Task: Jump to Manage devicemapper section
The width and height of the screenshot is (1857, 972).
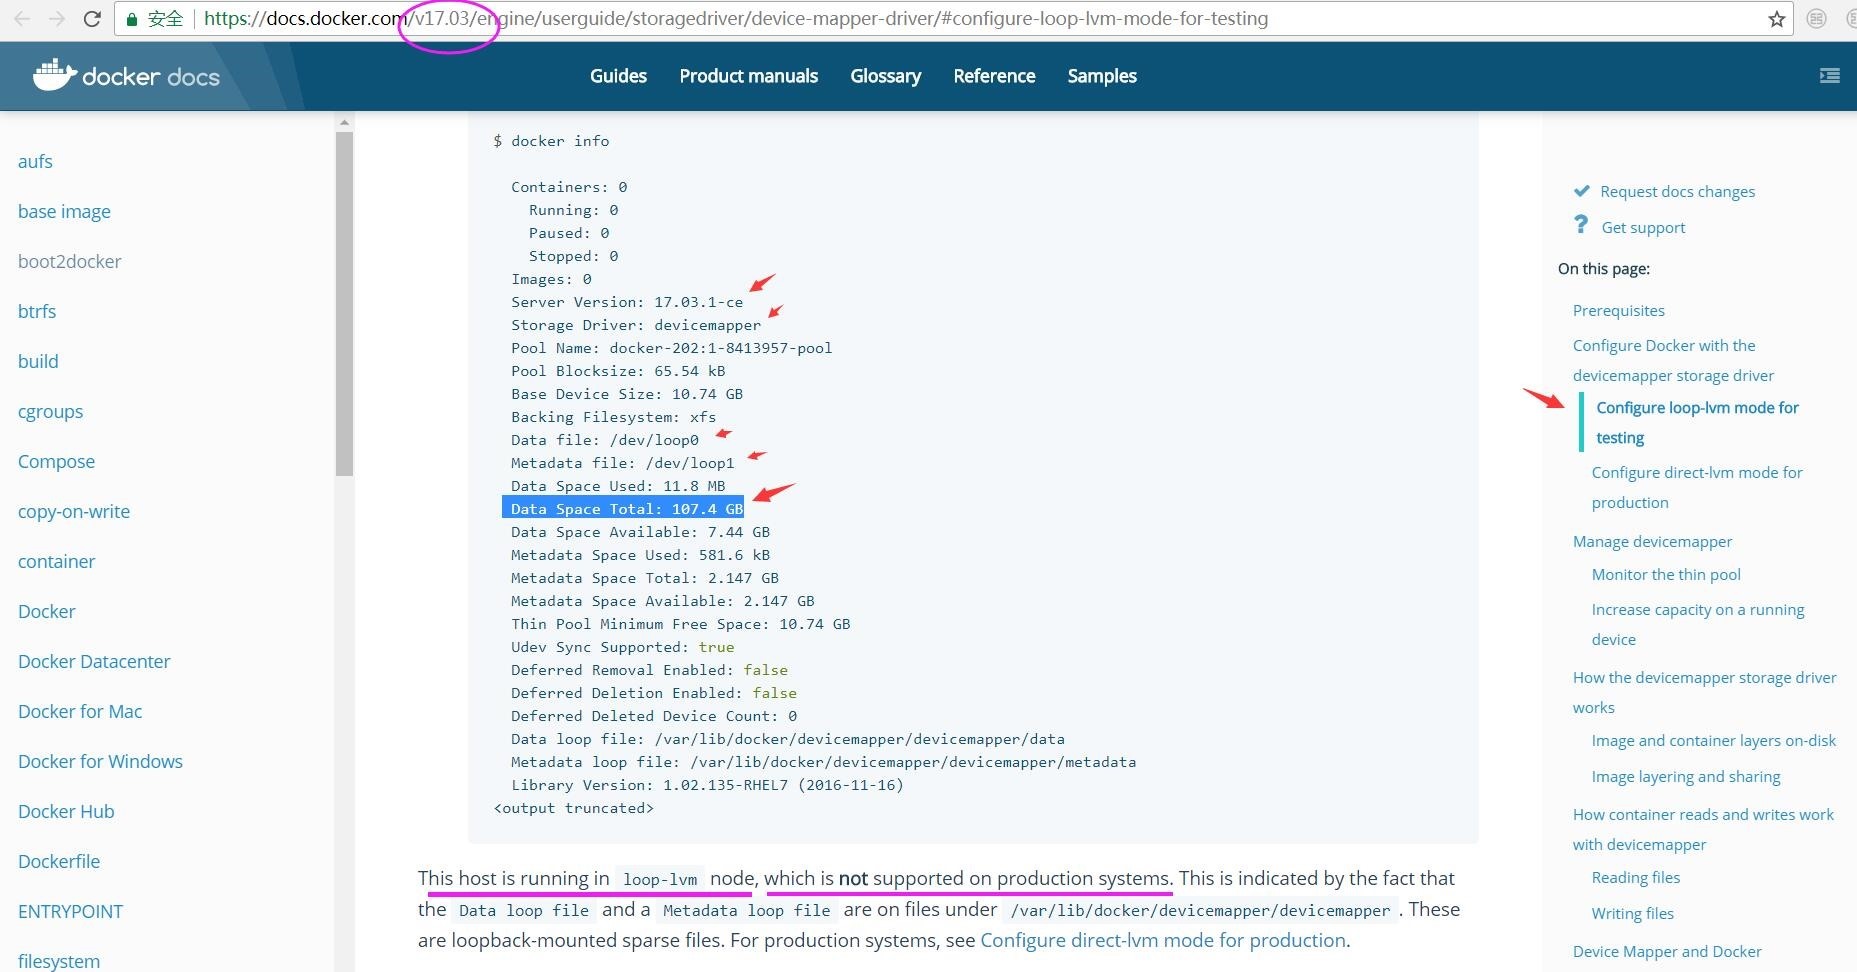Action: 1652,541
